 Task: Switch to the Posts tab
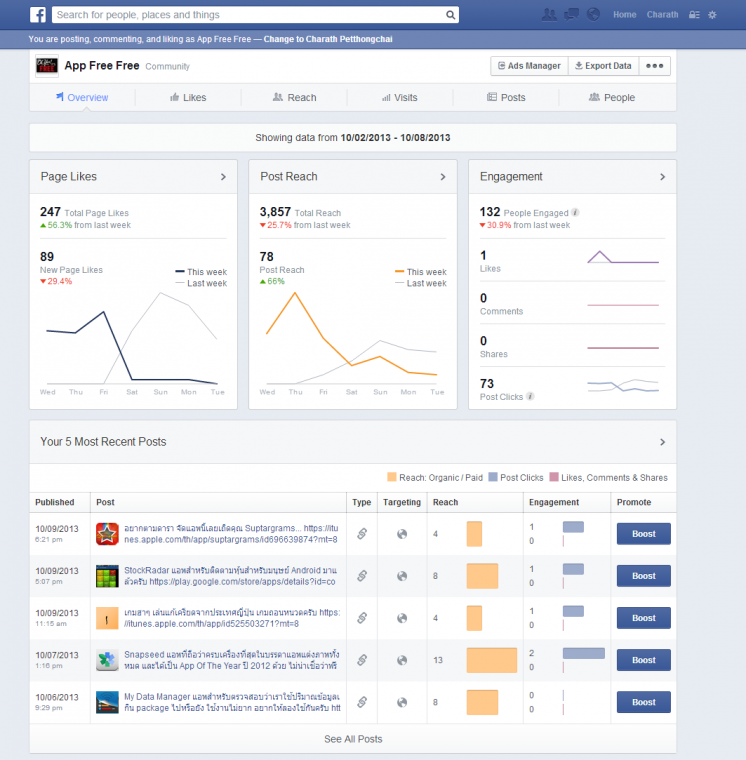point(506,97)
